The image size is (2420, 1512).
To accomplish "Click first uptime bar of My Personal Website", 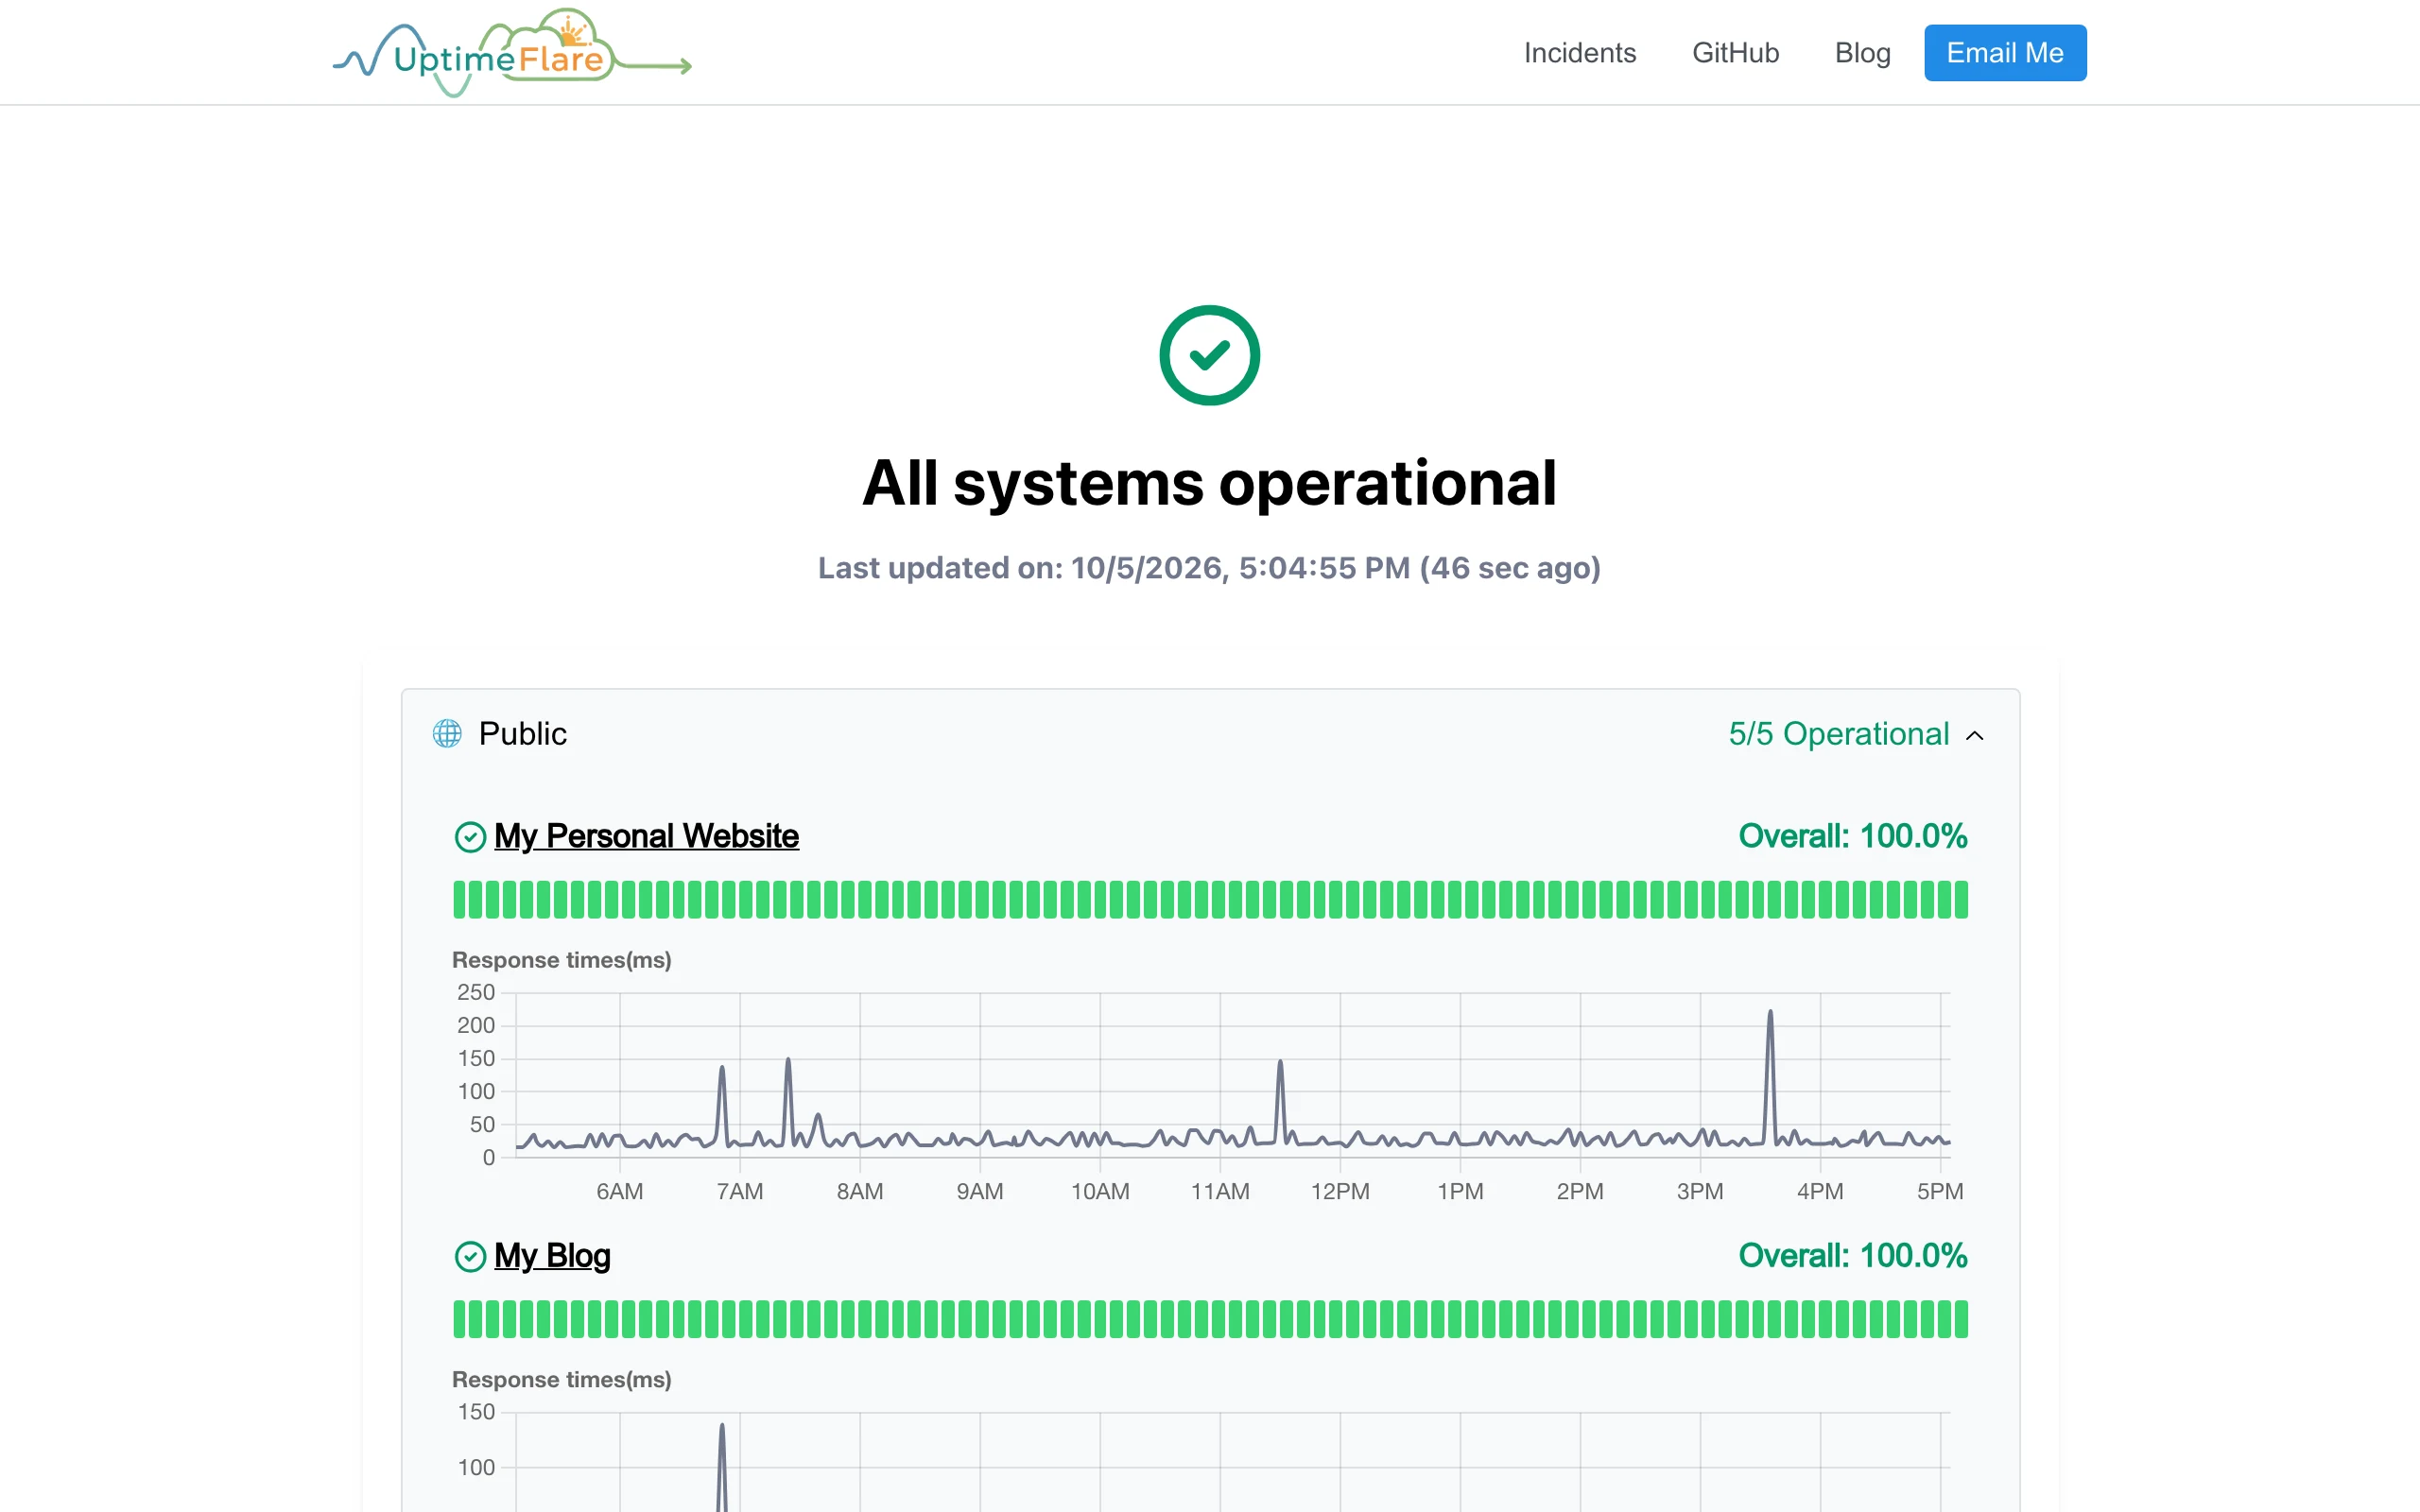I will [460, 900].
